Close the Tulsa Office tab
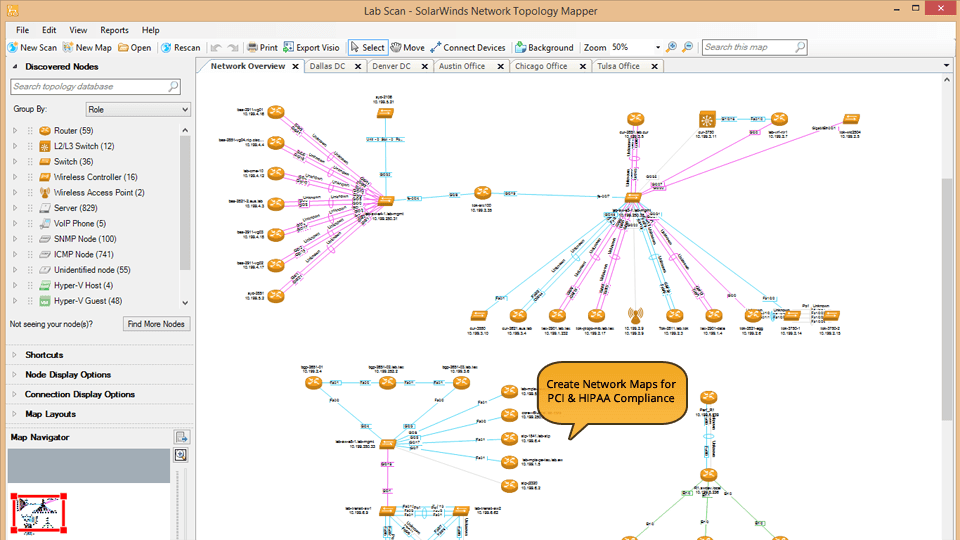This screenshot has width=960, height=540. point(654,66)
